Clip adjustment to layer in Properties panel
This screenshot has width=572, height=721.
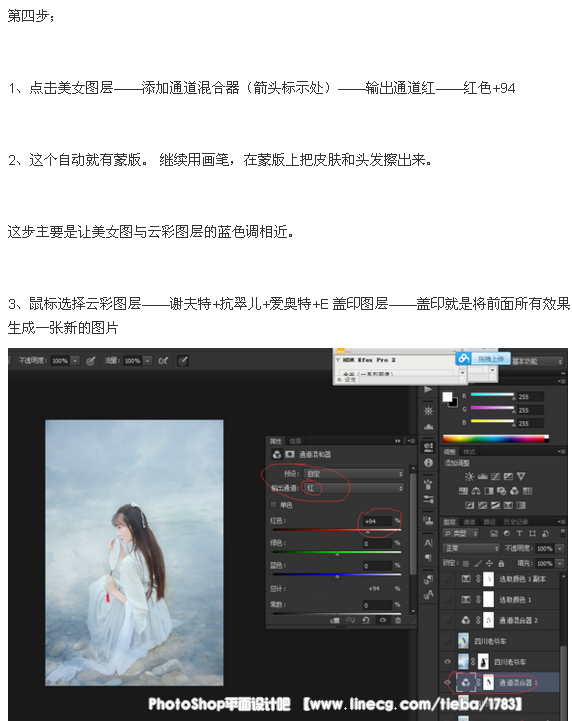pyautogui.click(x=335, y=620)
